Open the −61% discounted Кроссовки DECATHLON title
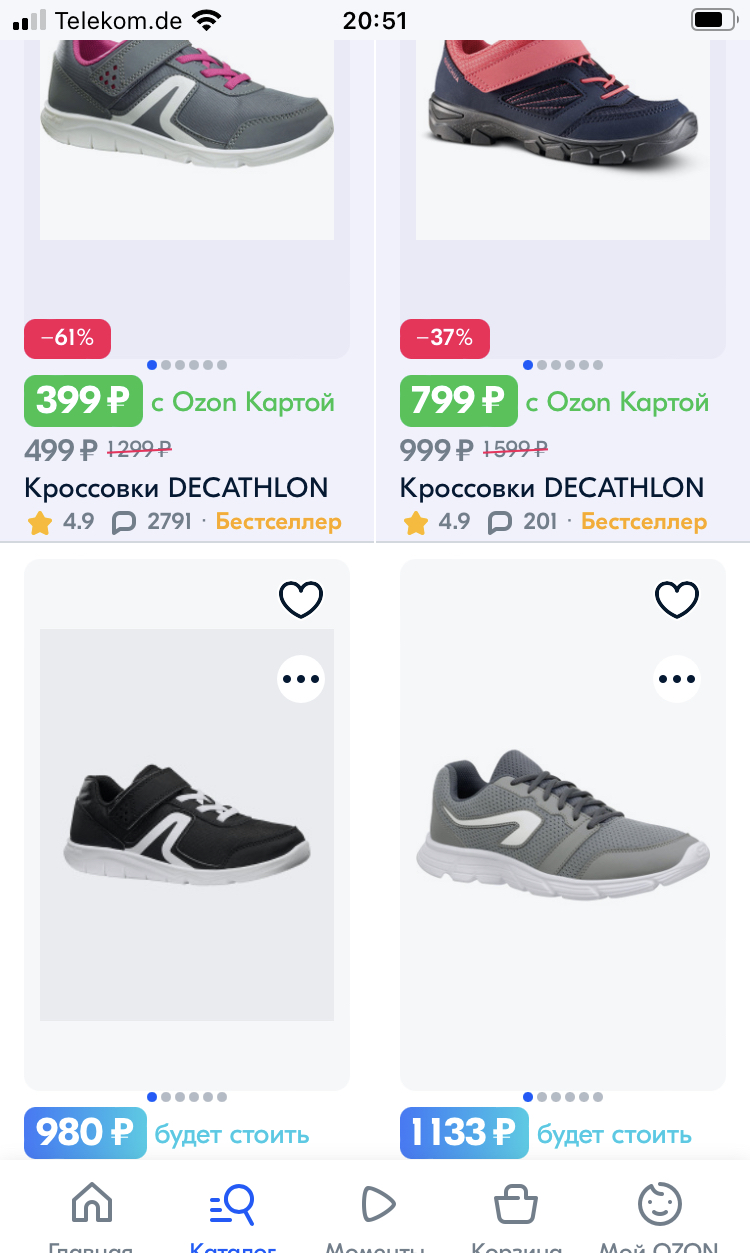The width and height of the screenshot is (750, 1253). [x=176, y=488]
